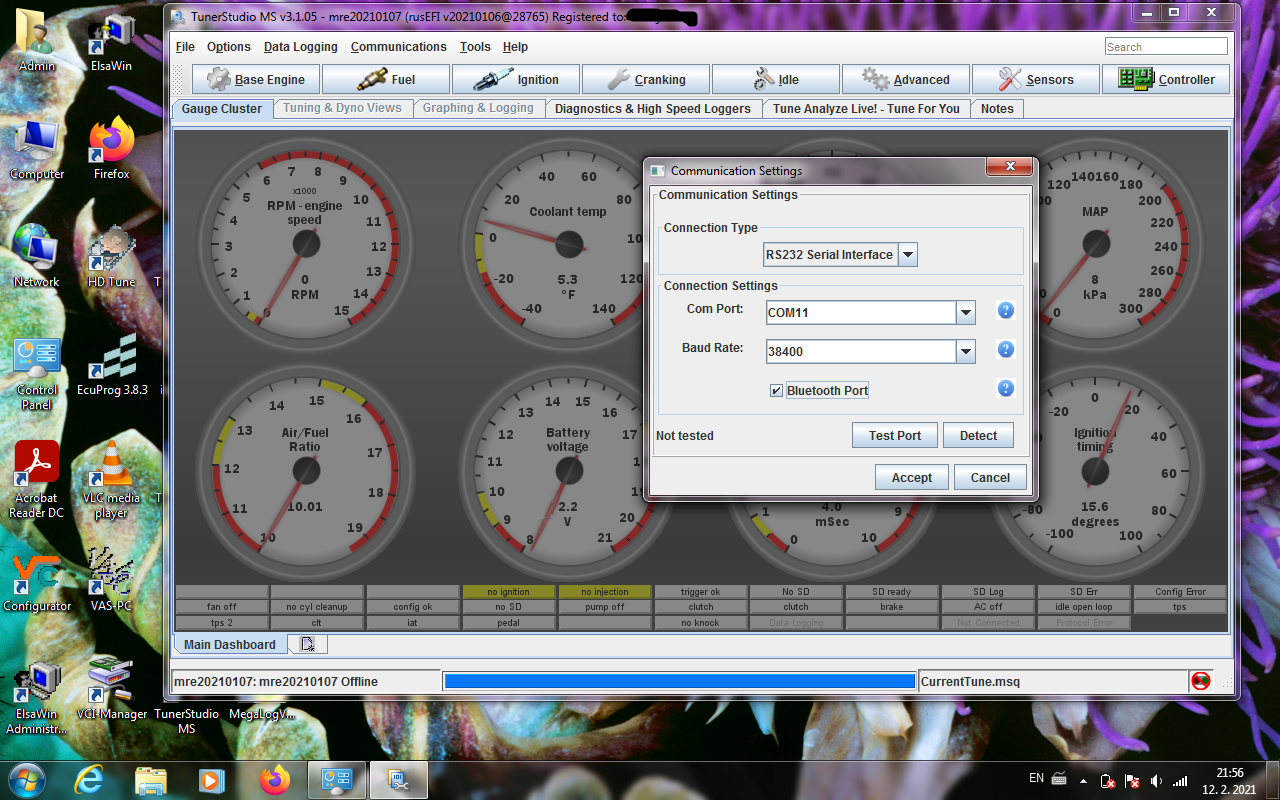
Task: Select the Network desktop icon
Action: 37,258
